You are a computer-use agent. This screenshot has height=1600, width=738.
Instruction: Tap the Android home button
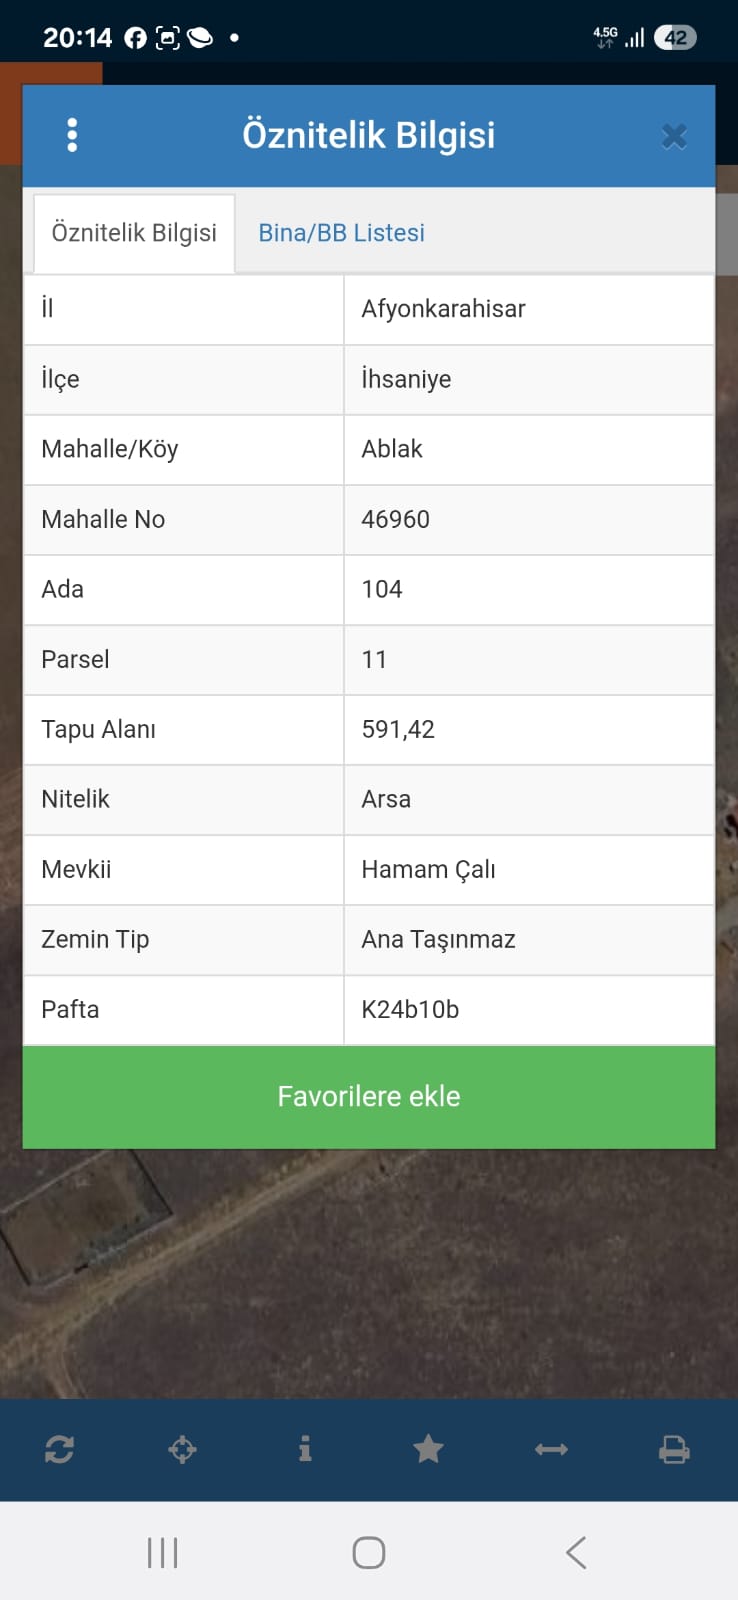369,1552
